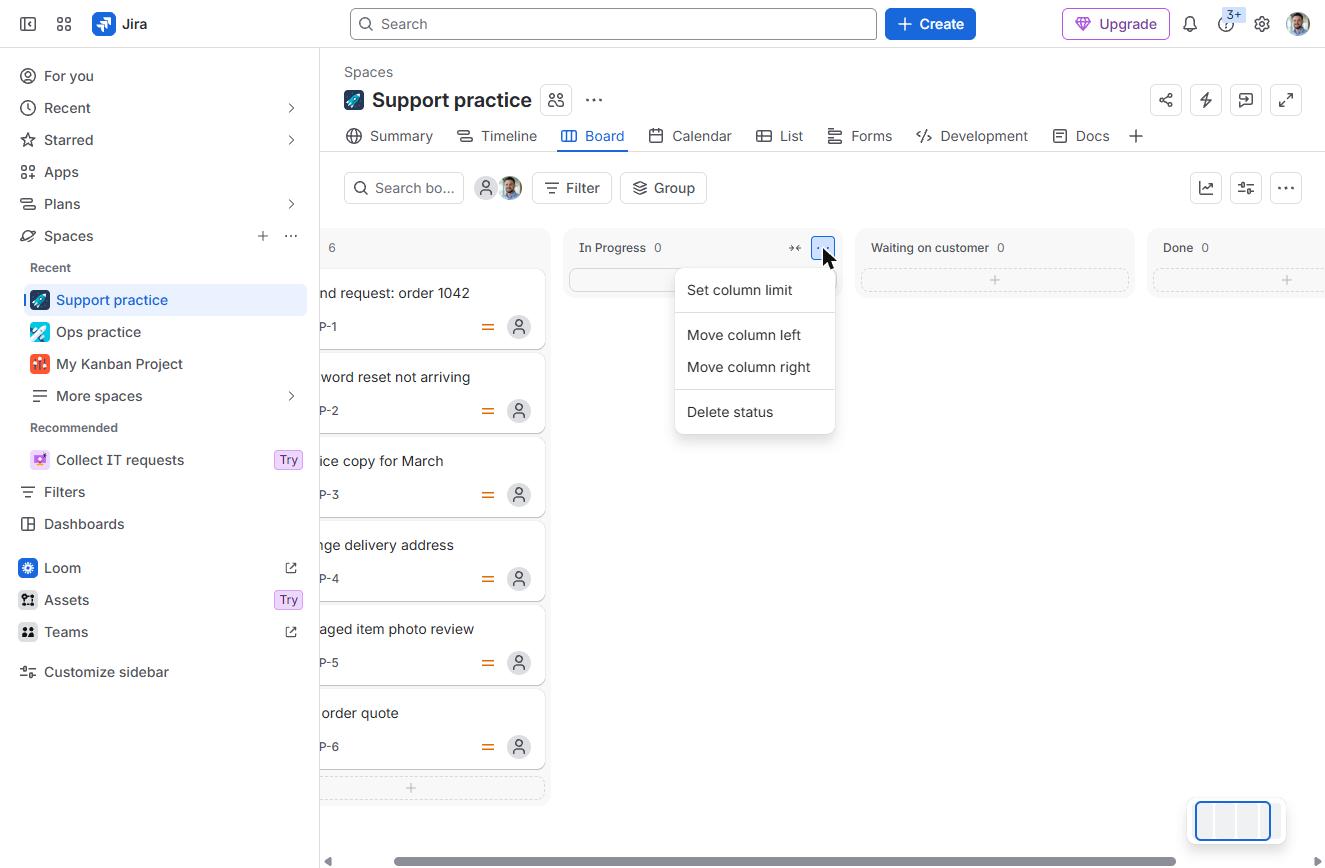Create issue in Waiting on customer column
The image size is (1325, 868).
pyautogui.click(x=995, y=280)
